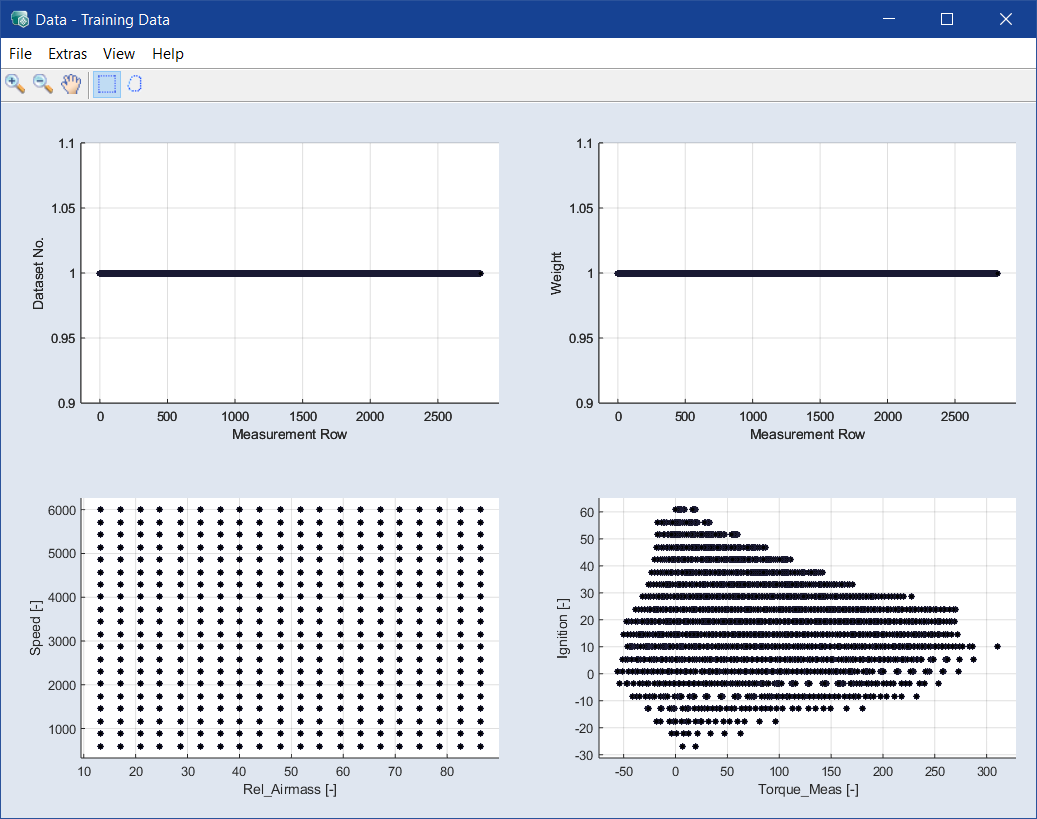1037x819 pixels.
Task: Click inside the Dataset No. plot
Action: (x=290, y=220)
